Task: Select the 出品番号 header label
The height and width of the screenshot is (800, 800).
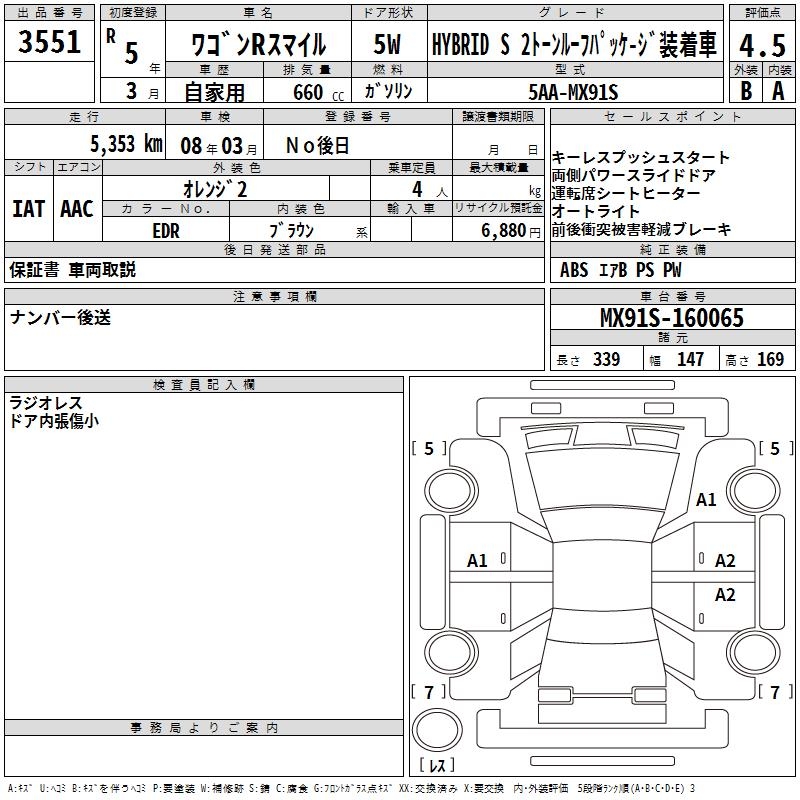Action: (x=49, y=13)
